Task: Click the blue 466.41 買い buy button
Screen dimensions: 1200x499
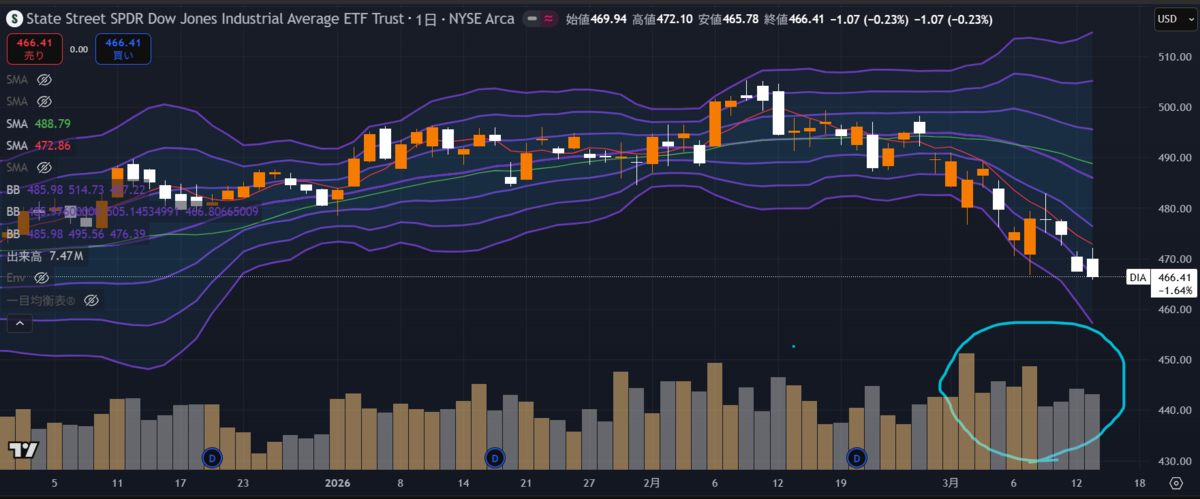Action: (122, 48)
